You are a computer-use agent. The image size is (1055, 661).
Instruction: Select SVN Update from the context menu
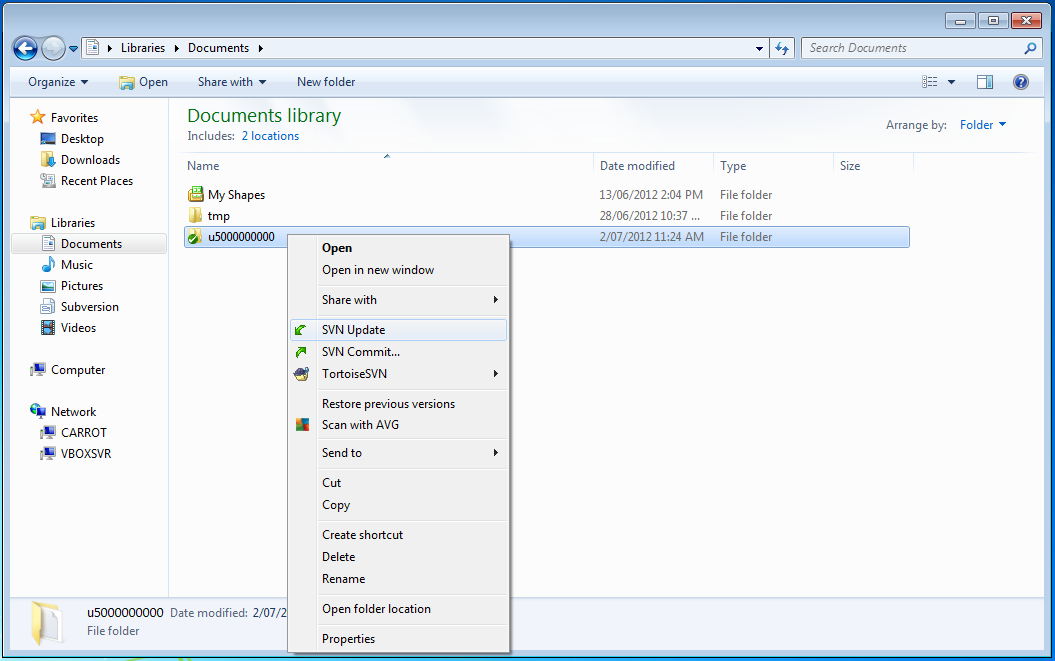(354, 329)
